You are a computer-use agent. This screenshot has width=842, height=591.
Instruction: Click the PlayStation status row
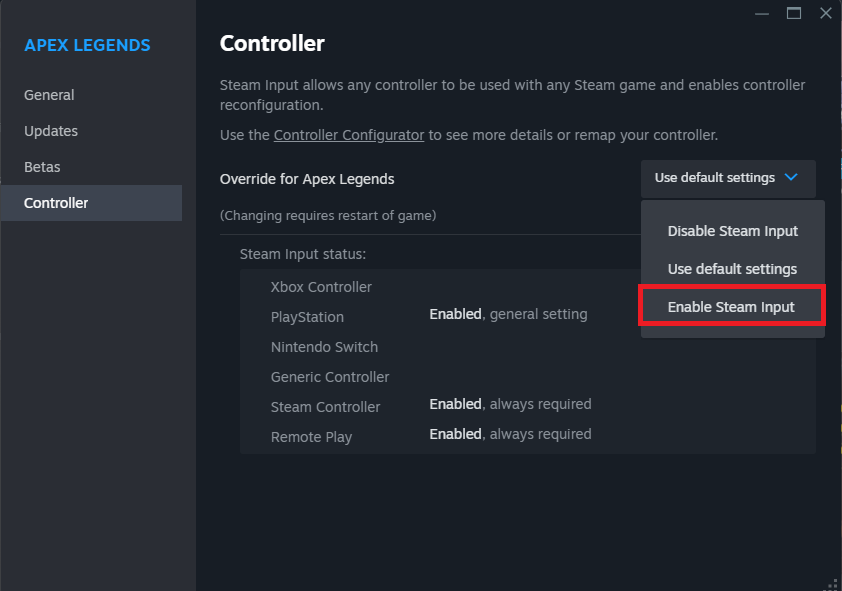pos(307,317)
